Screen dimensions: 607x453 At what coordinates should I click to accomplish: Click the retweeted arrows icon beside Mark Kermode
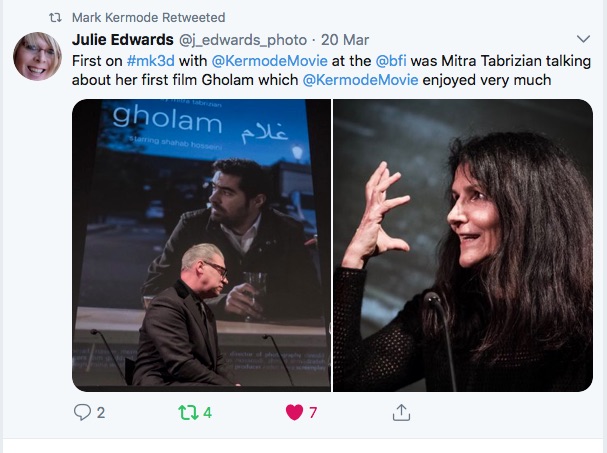[x=55, y=18]
